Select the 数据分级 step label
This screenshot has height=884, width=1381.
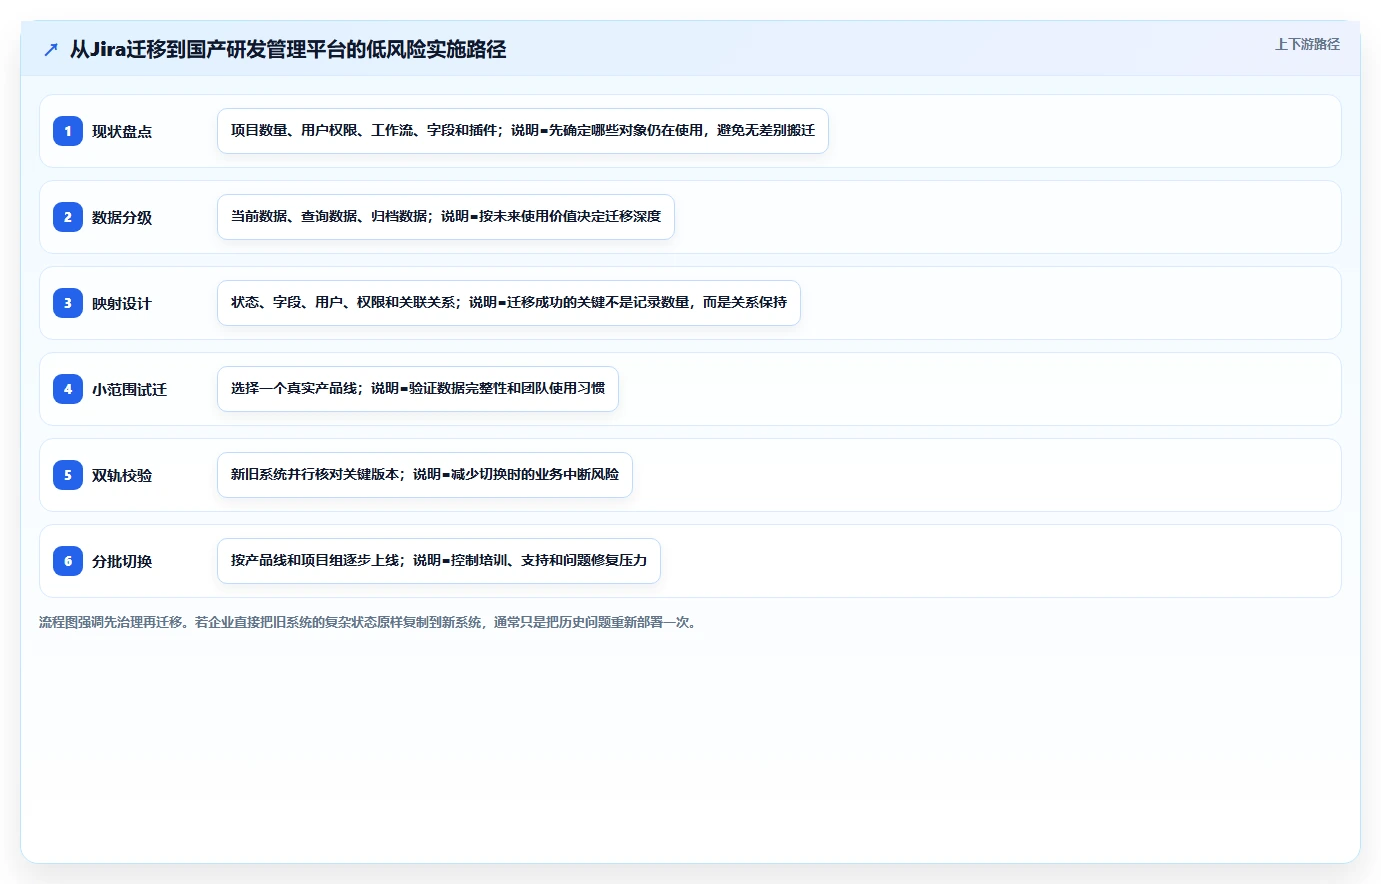122,218
